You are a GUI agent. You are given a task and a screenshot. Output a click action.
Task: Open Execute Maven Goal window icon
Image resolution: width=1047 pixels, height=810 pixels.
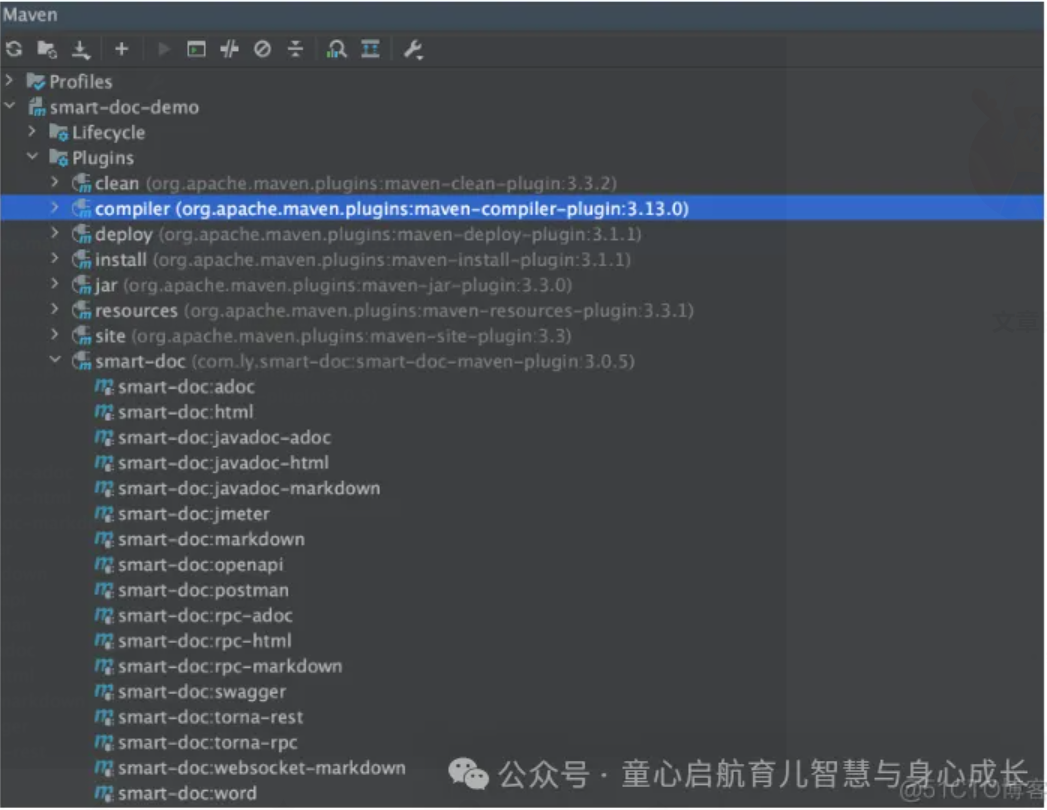point(196,49)
